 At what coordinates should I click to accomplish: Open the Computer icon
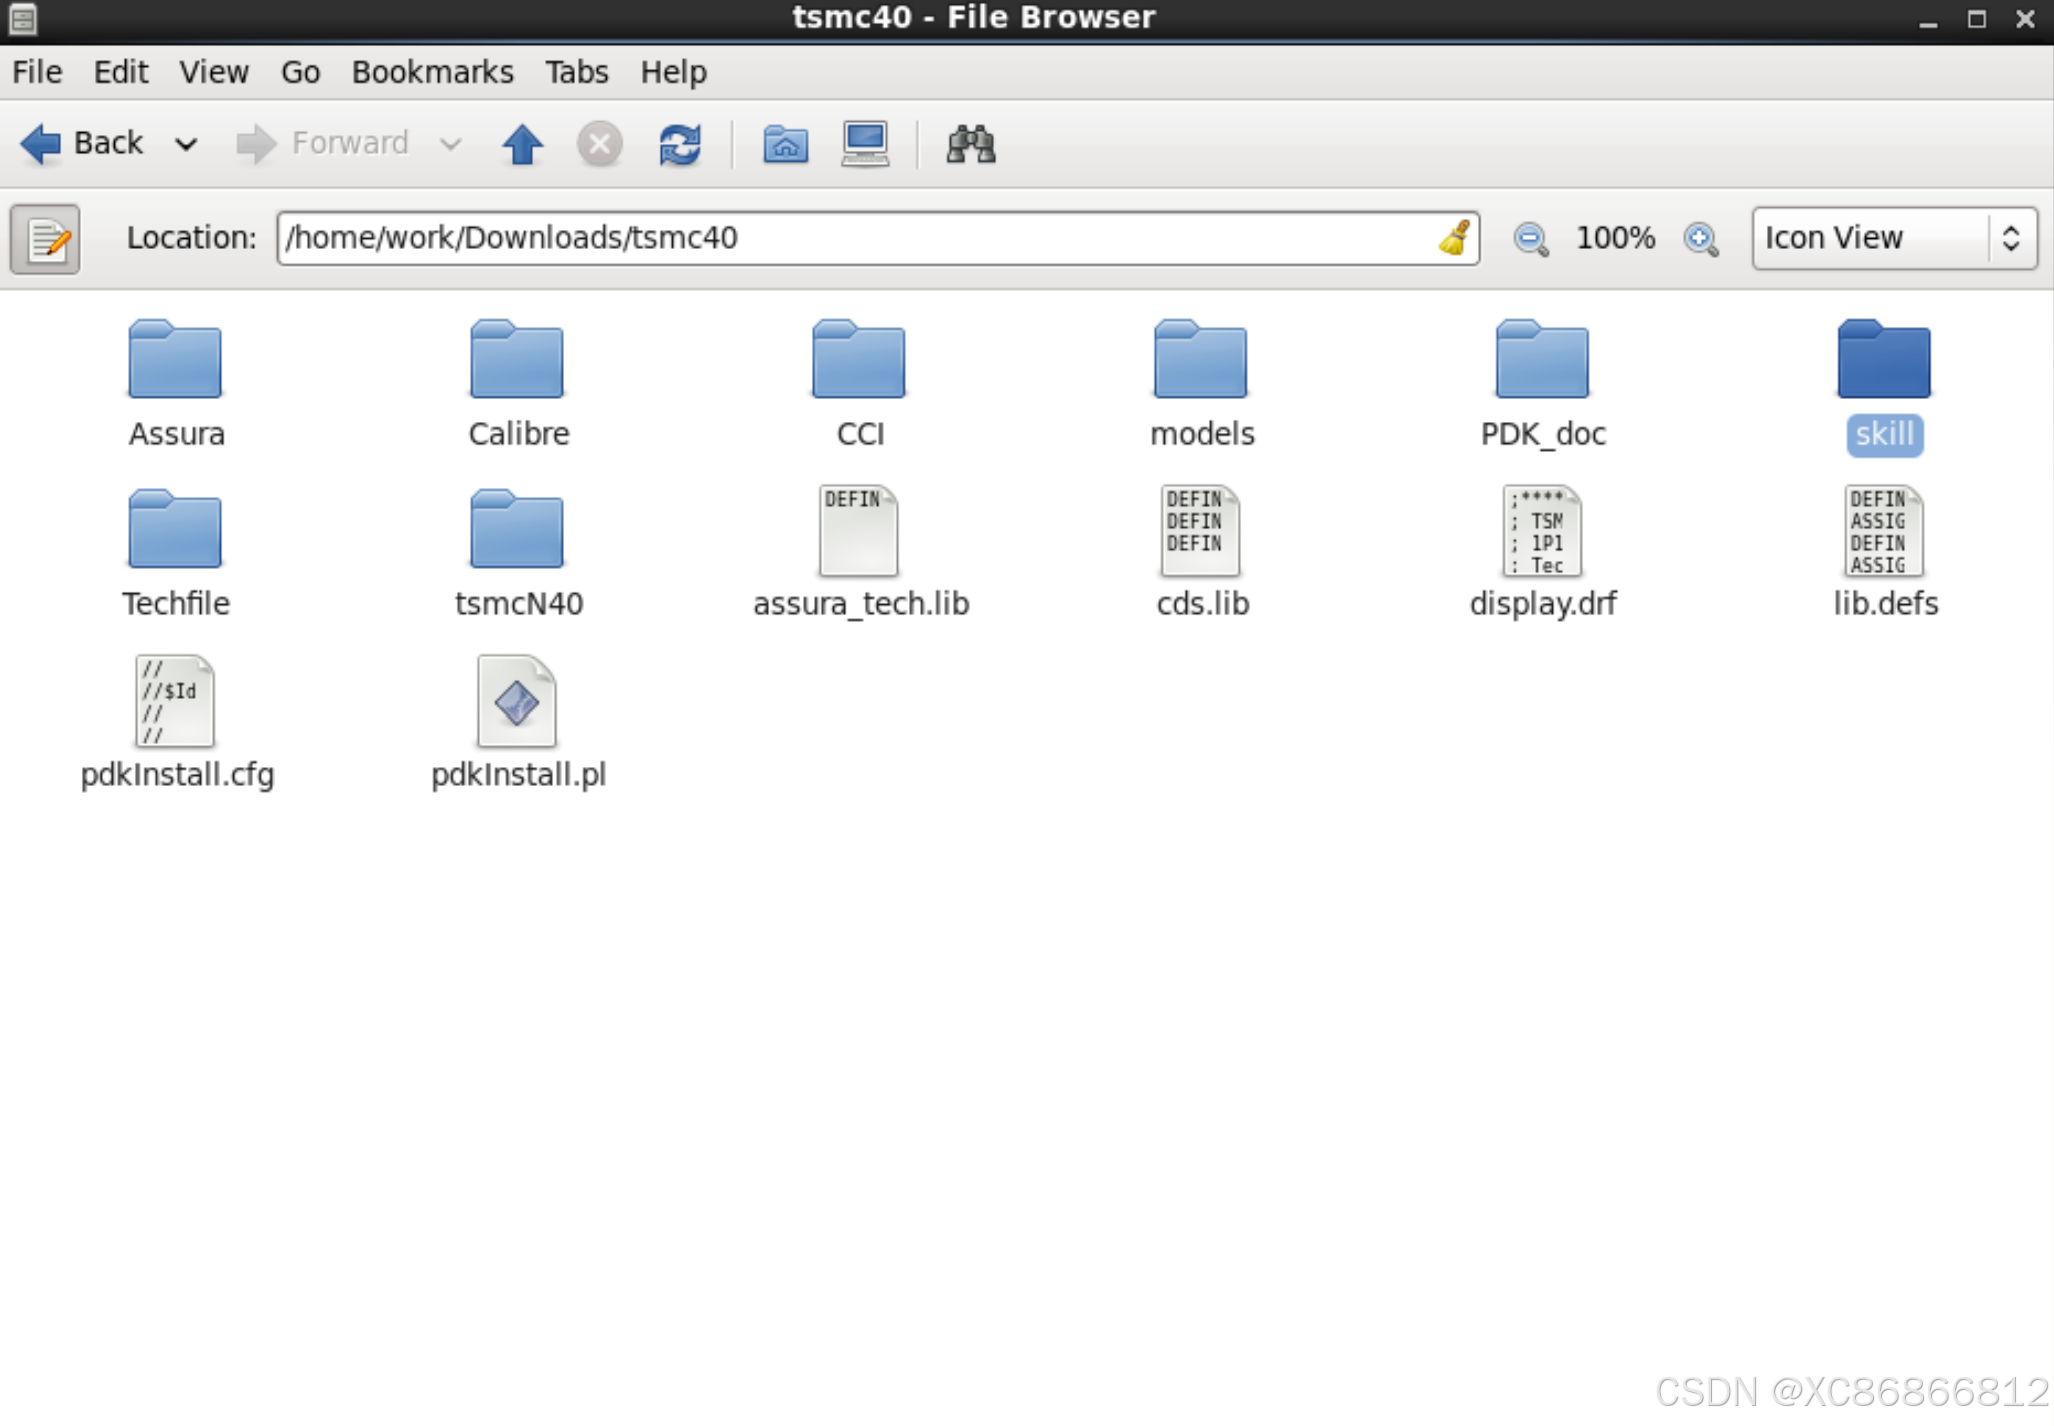pos(865,144)
